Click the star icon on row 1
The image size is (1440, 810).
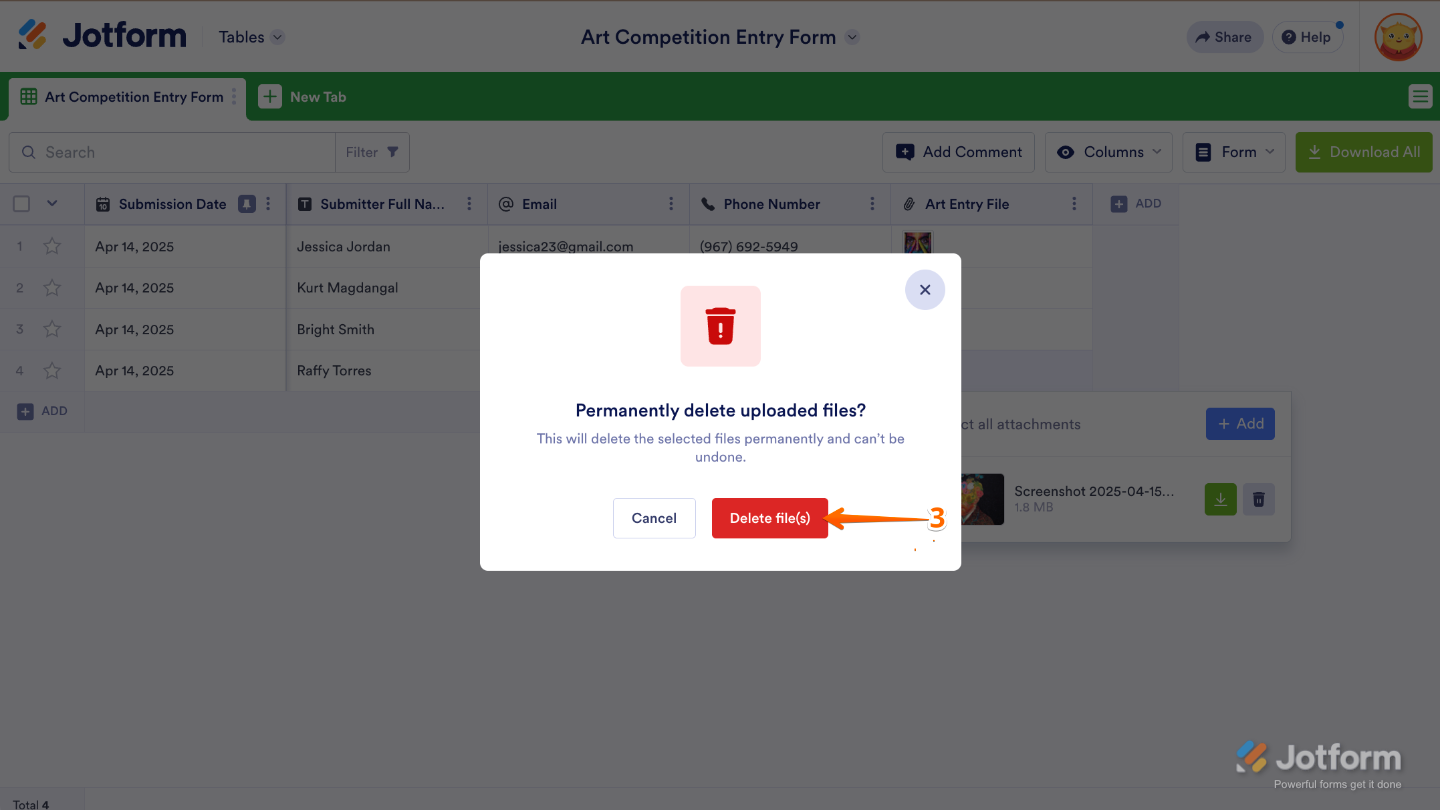pos(52,246)
